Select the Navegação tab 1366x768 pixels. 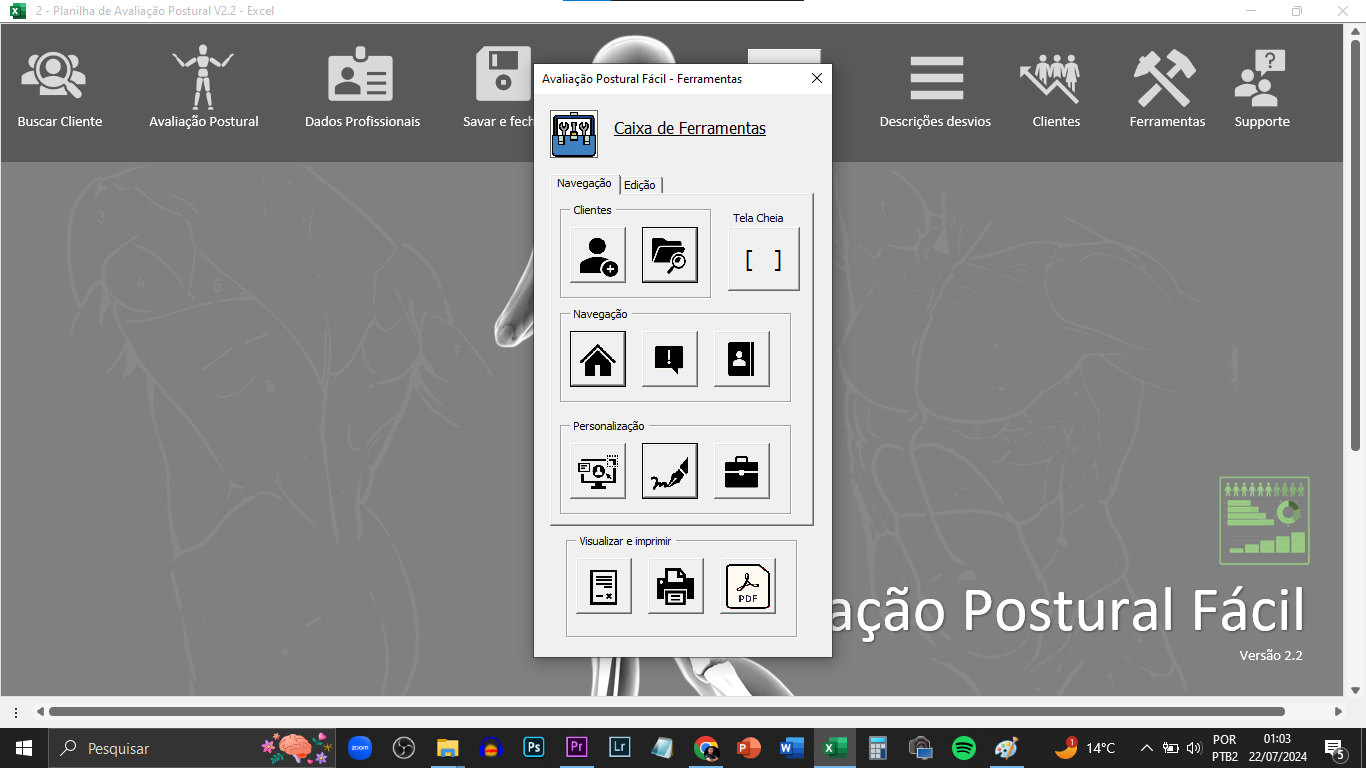[x=584, y=184]
